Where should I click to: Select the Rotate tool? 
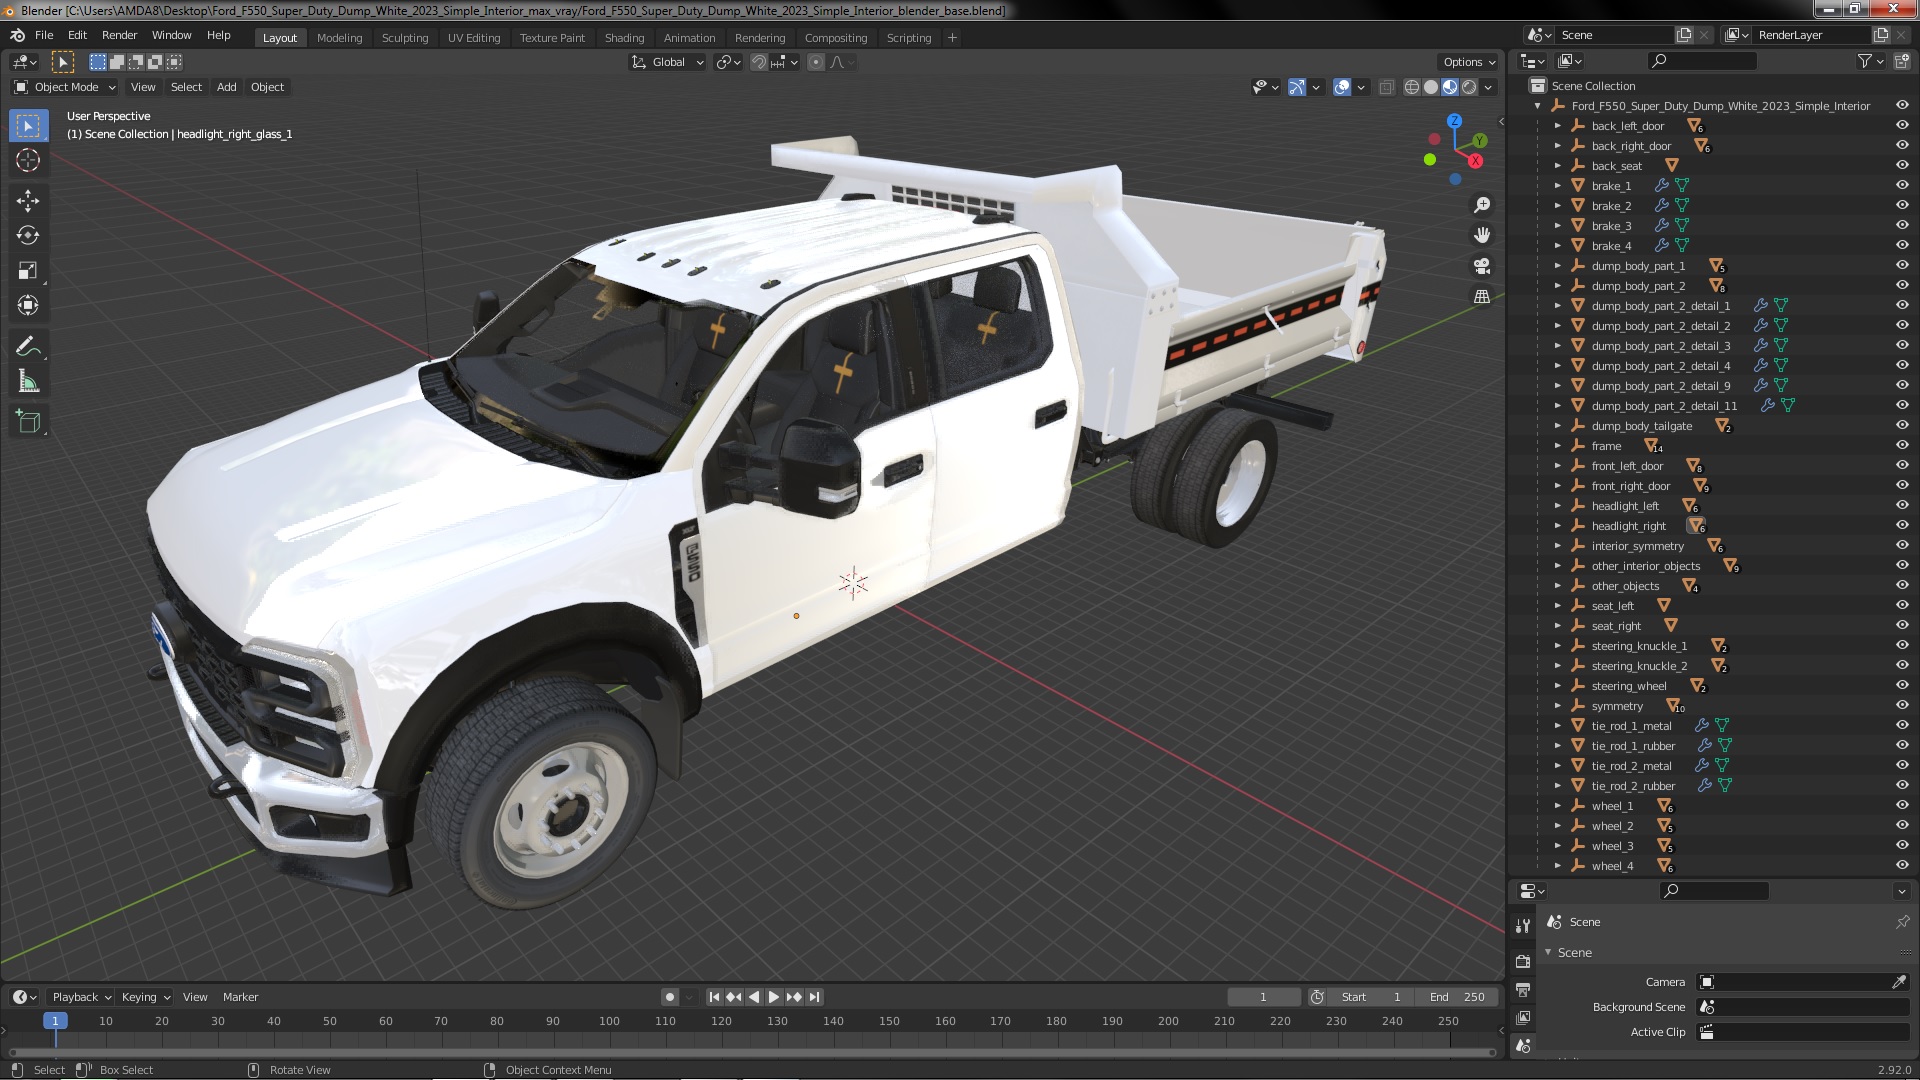28,236
